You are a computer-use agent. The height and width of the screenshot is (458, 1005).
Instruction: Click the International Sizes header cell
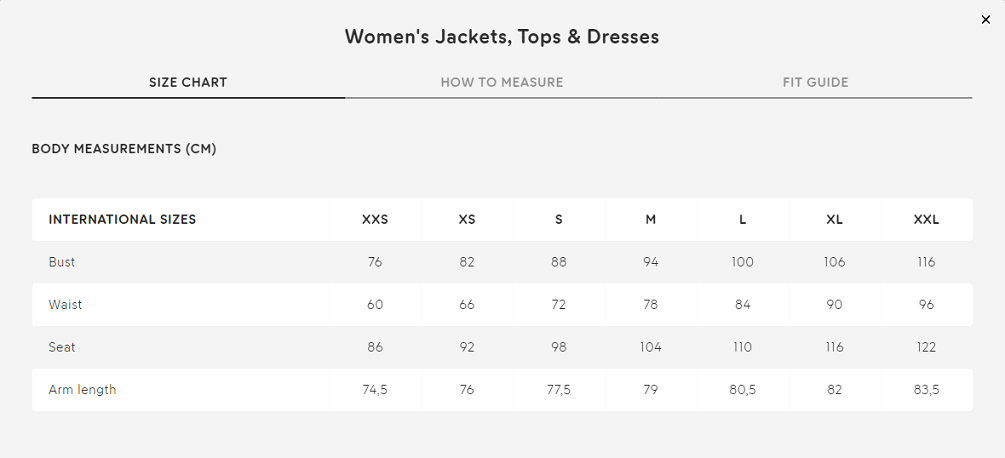point(122,219)
